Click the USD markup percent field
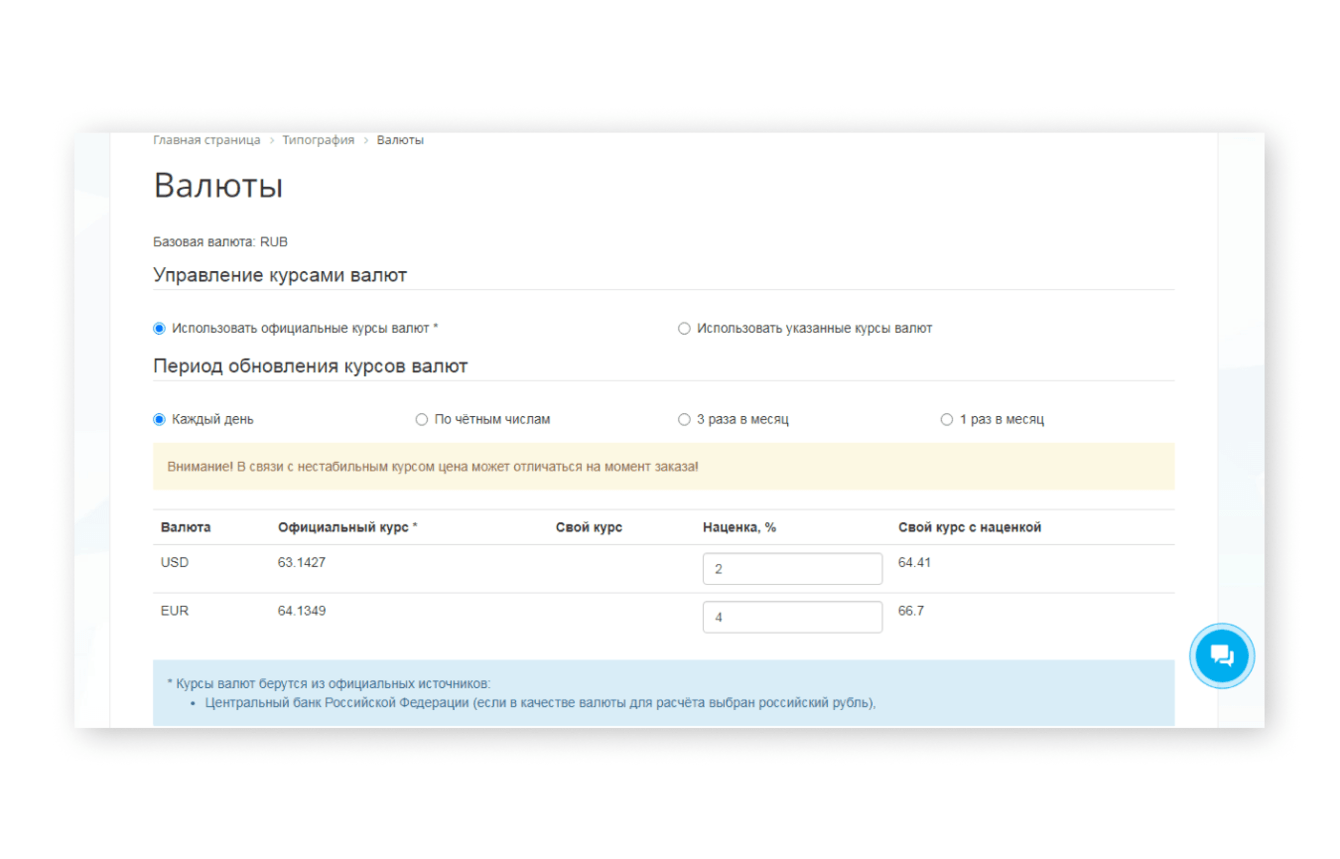1340x859 pixels. [792, 569]
